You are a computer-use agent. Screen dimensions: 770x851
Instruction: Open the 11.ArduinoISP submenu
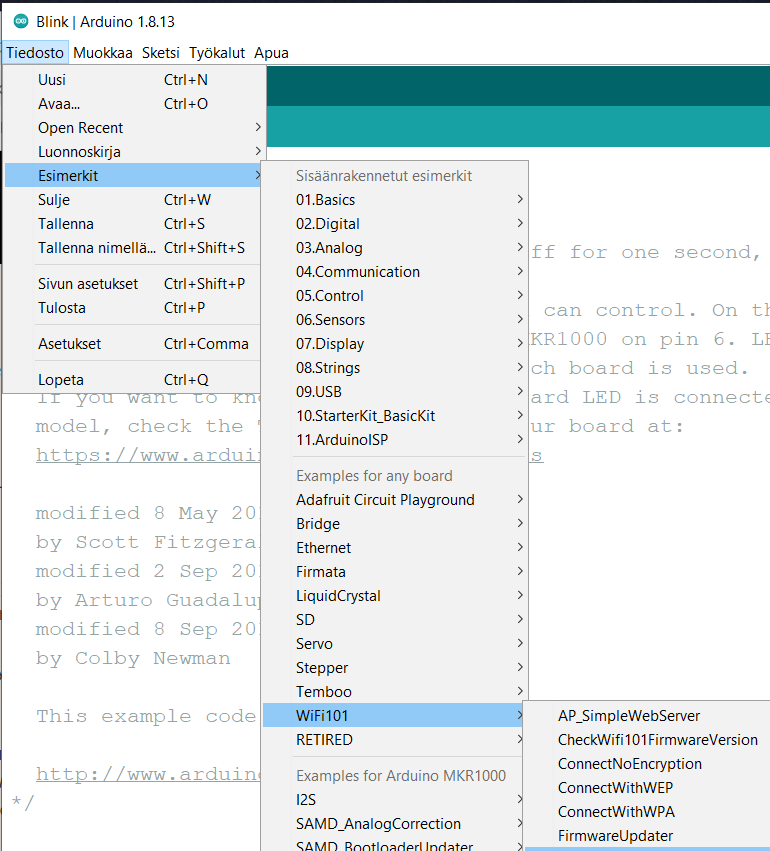pos(394,440)
